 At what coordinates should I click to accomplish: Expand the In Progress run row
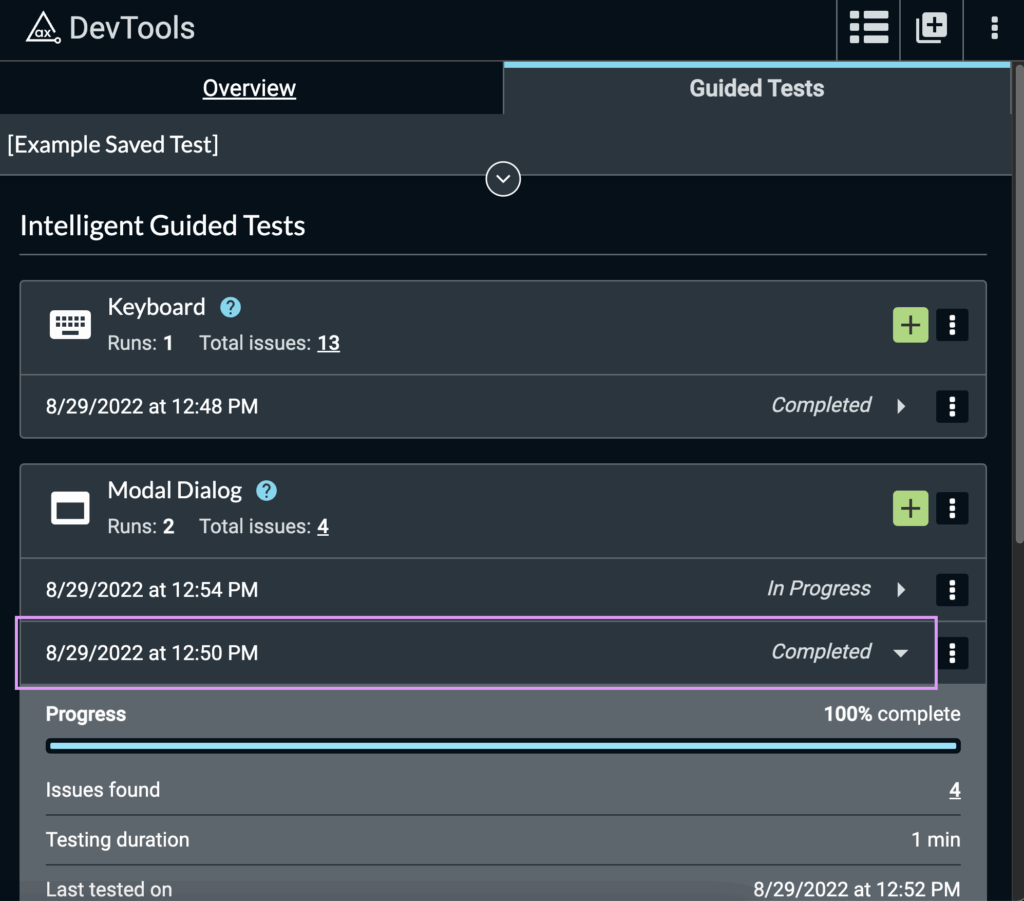[x=899, y=590]
